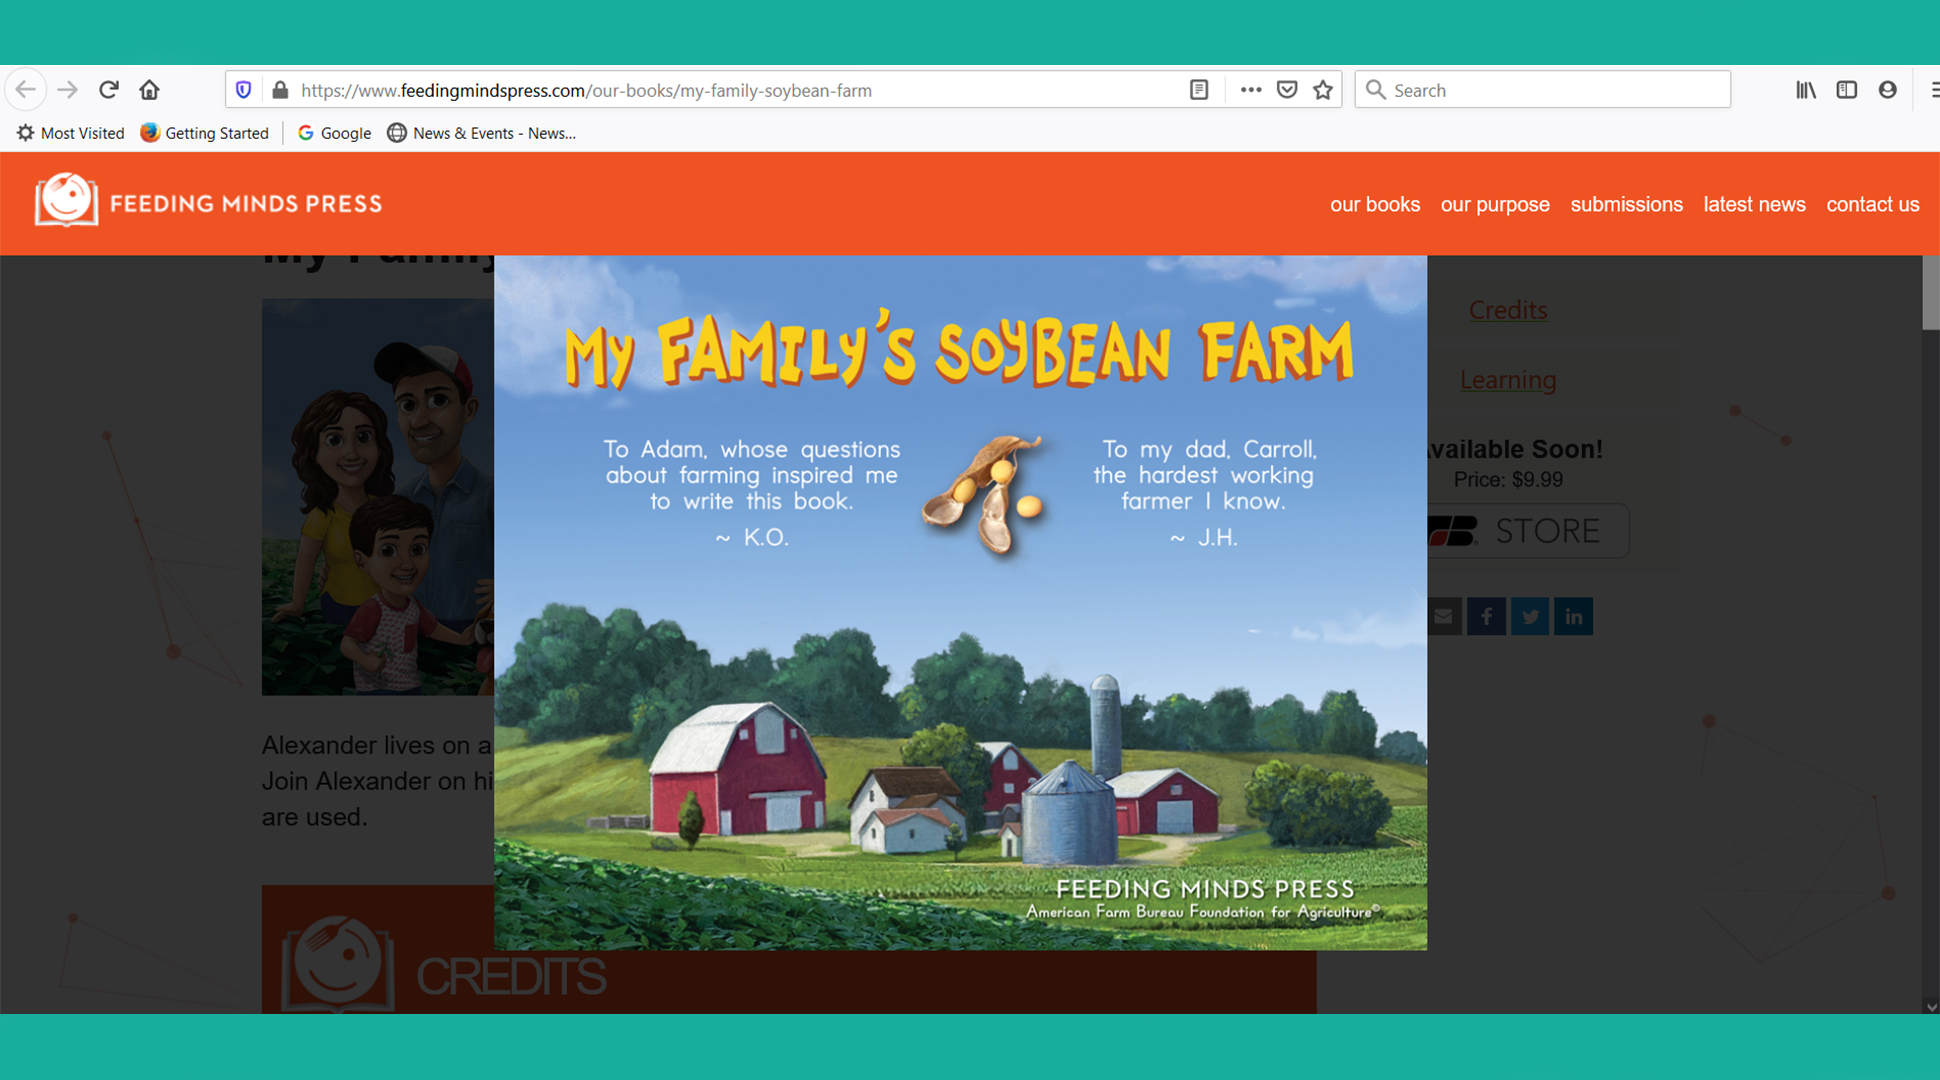Open News & Events bookmark
This screenshot has width=1940, height=1080.
[x=482, y=133]
